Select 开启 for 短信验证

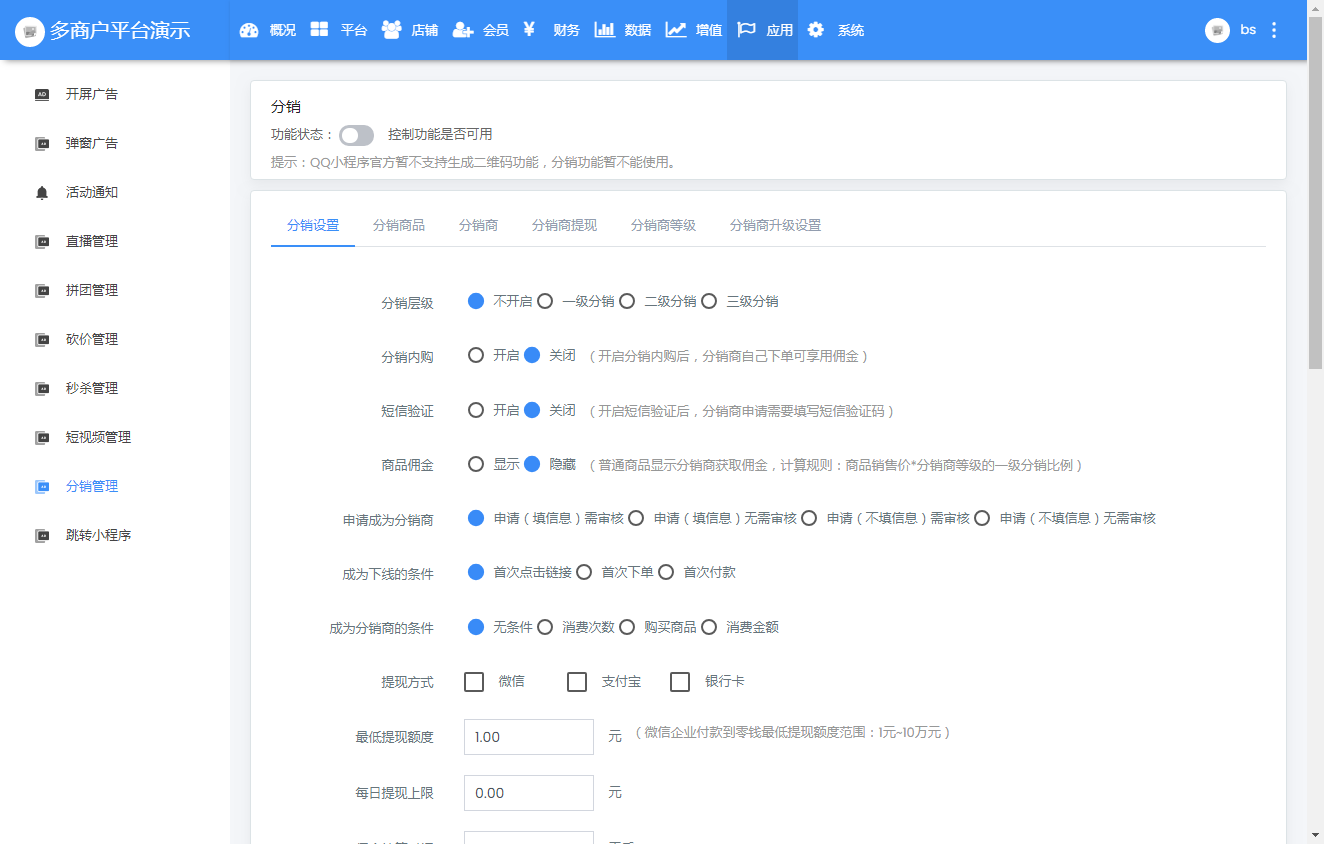(476, 410)
